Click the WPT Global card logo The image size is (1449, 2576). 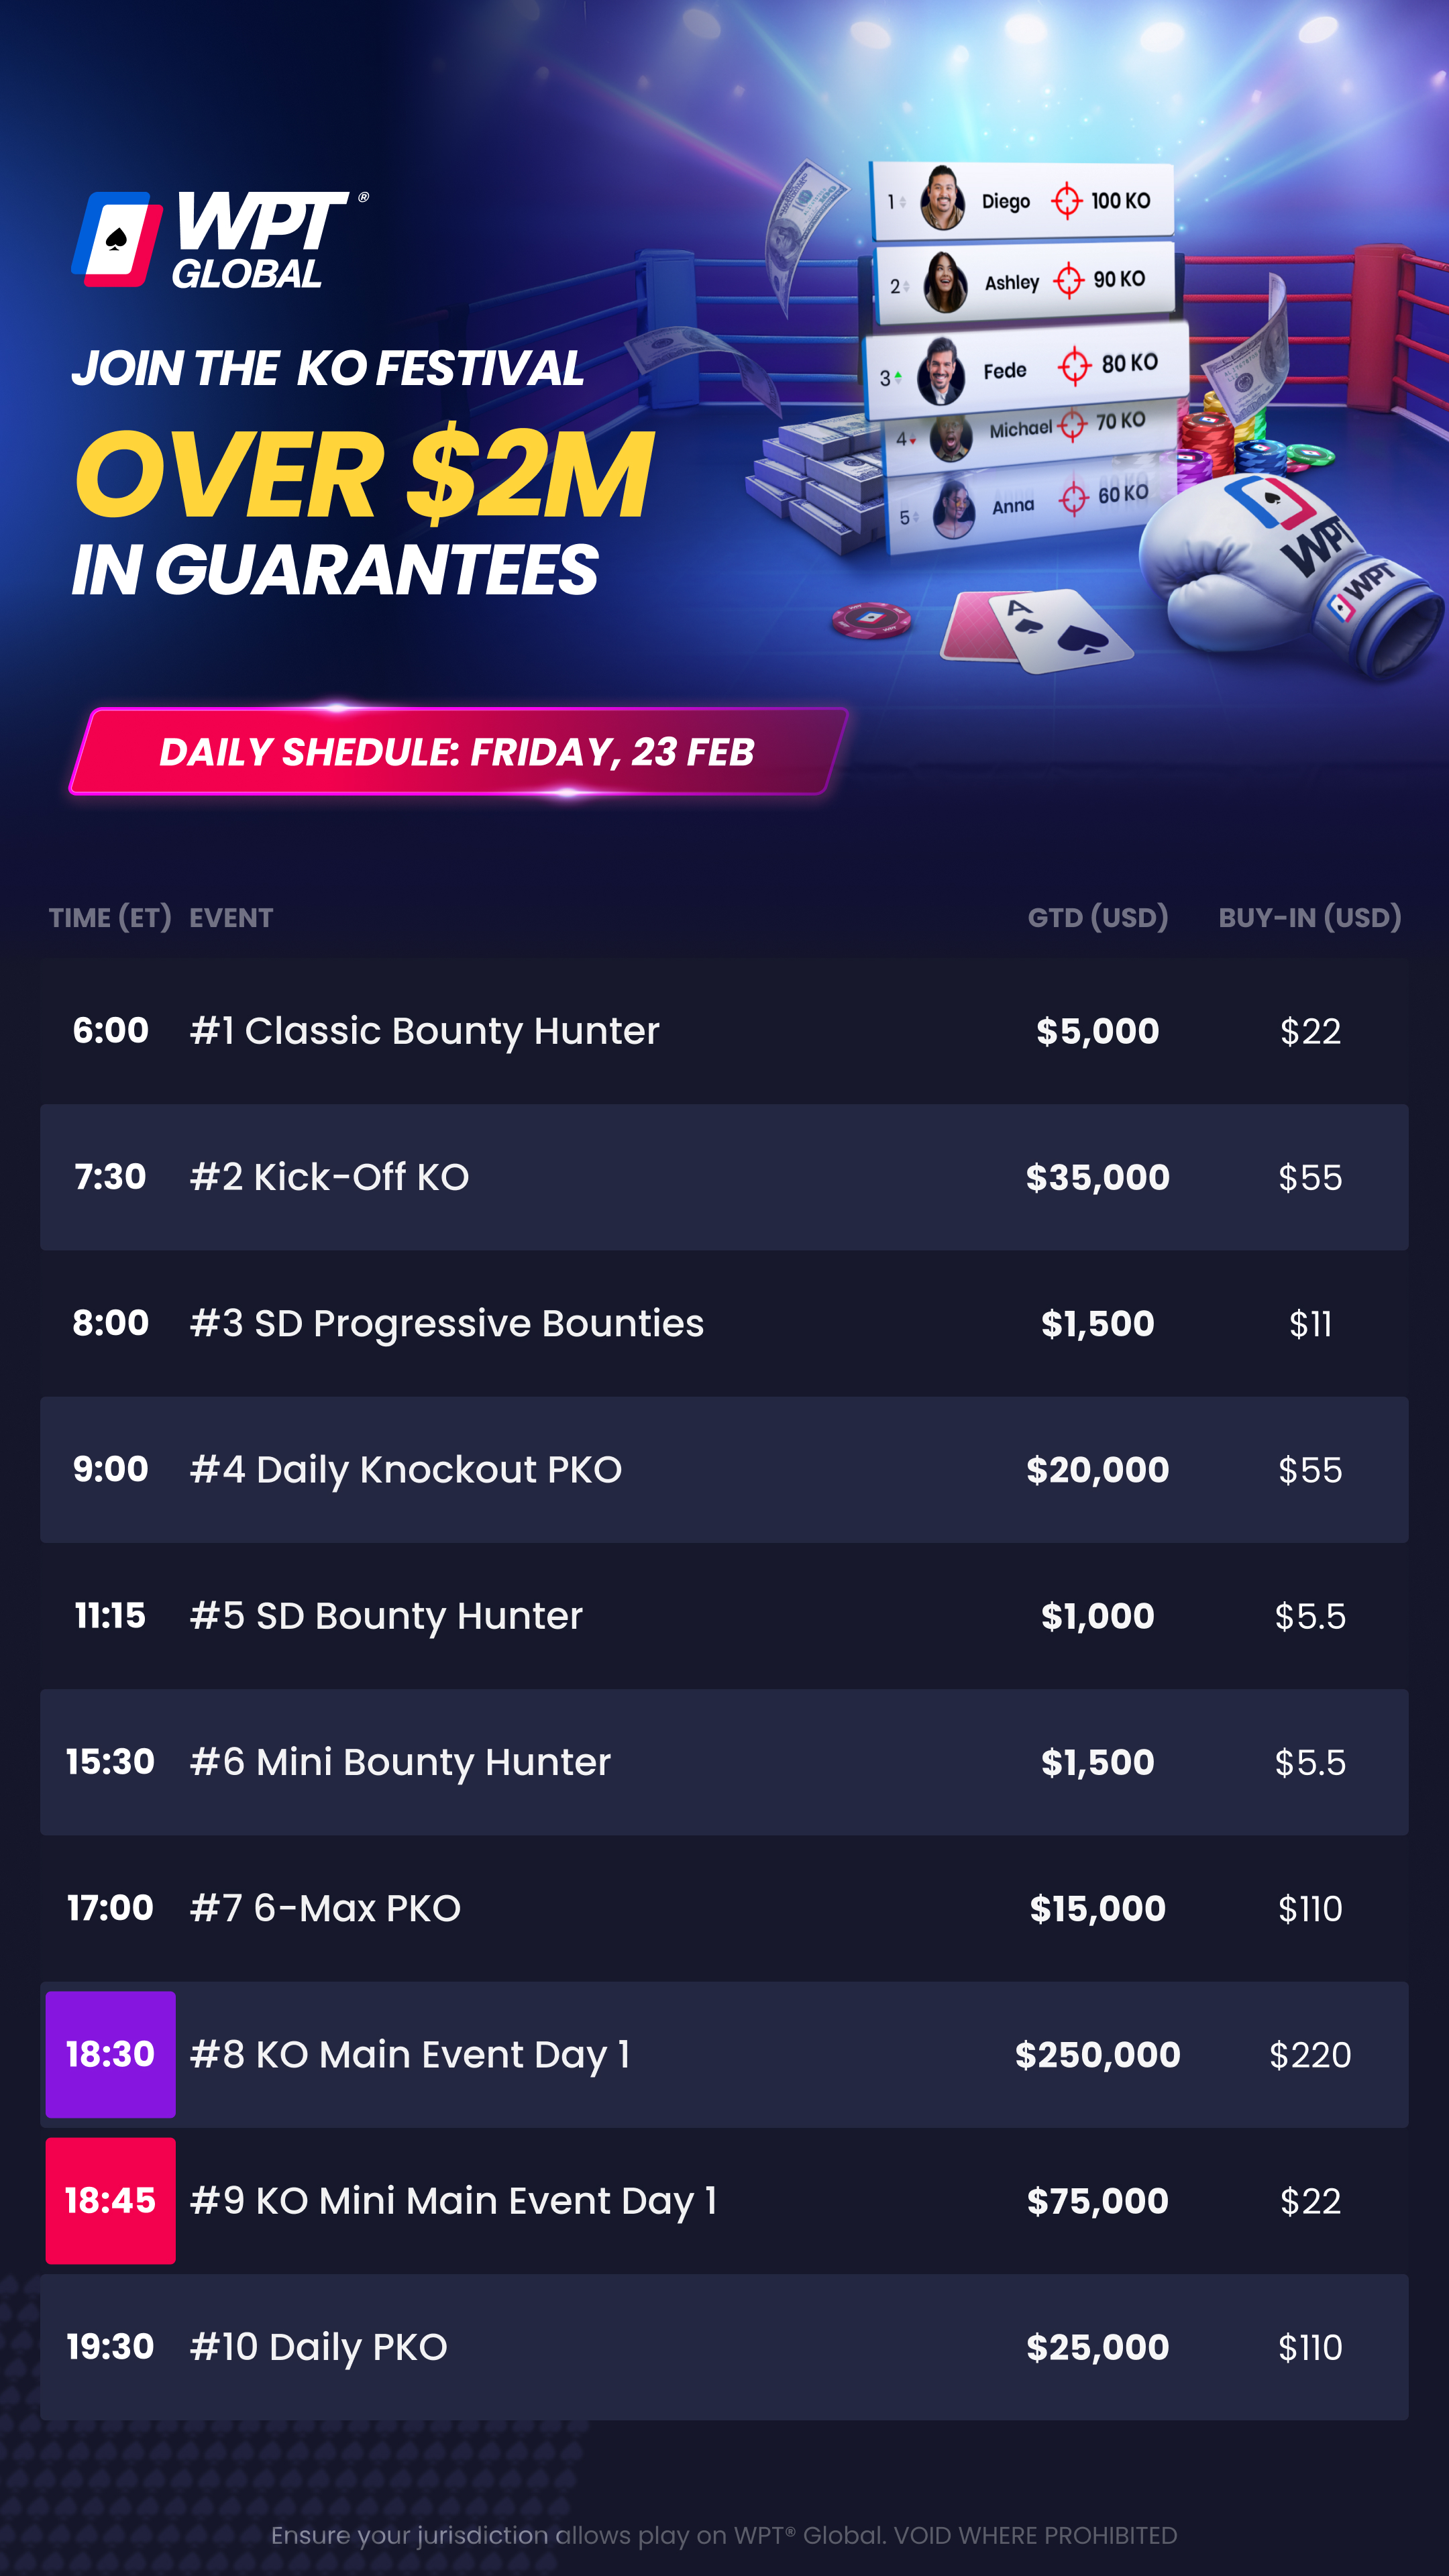click(x=117, y=239)
